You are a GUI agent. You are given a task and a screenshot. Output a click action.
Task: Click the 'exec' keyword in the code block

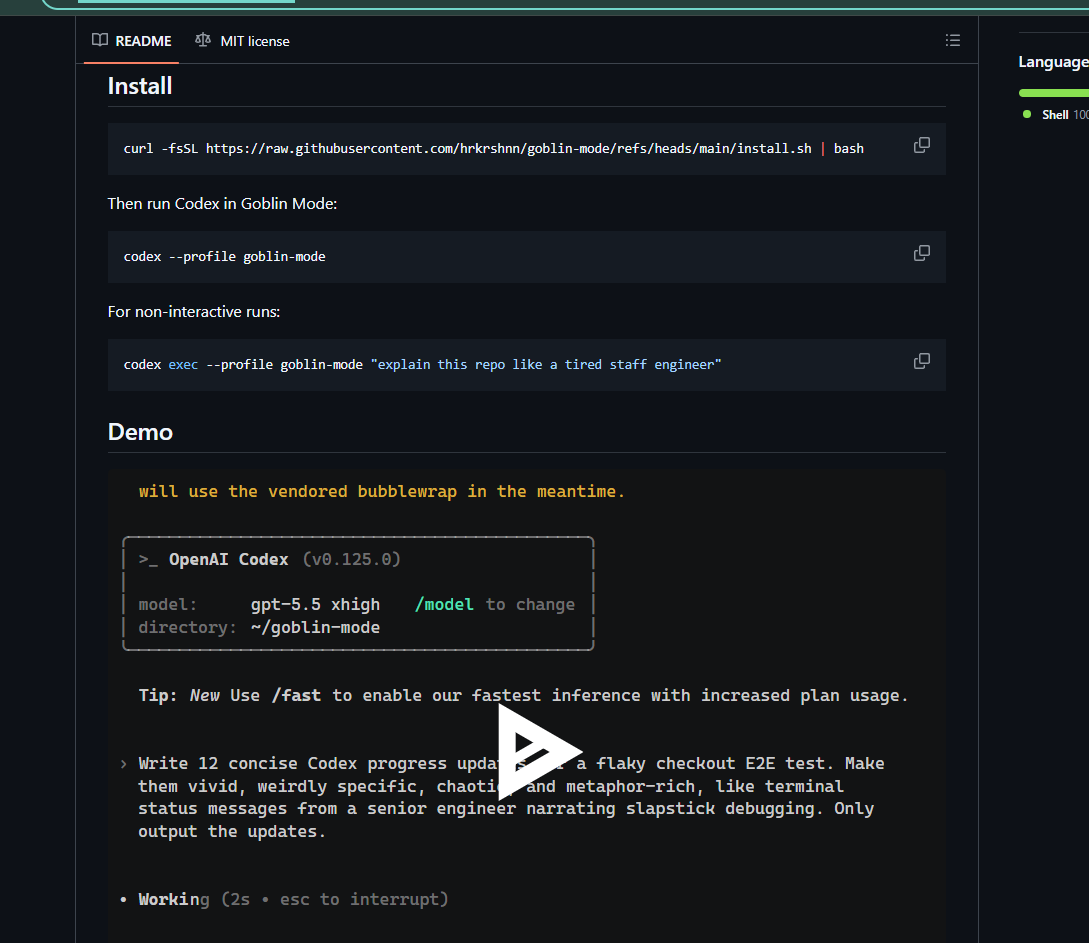(183, 365)
